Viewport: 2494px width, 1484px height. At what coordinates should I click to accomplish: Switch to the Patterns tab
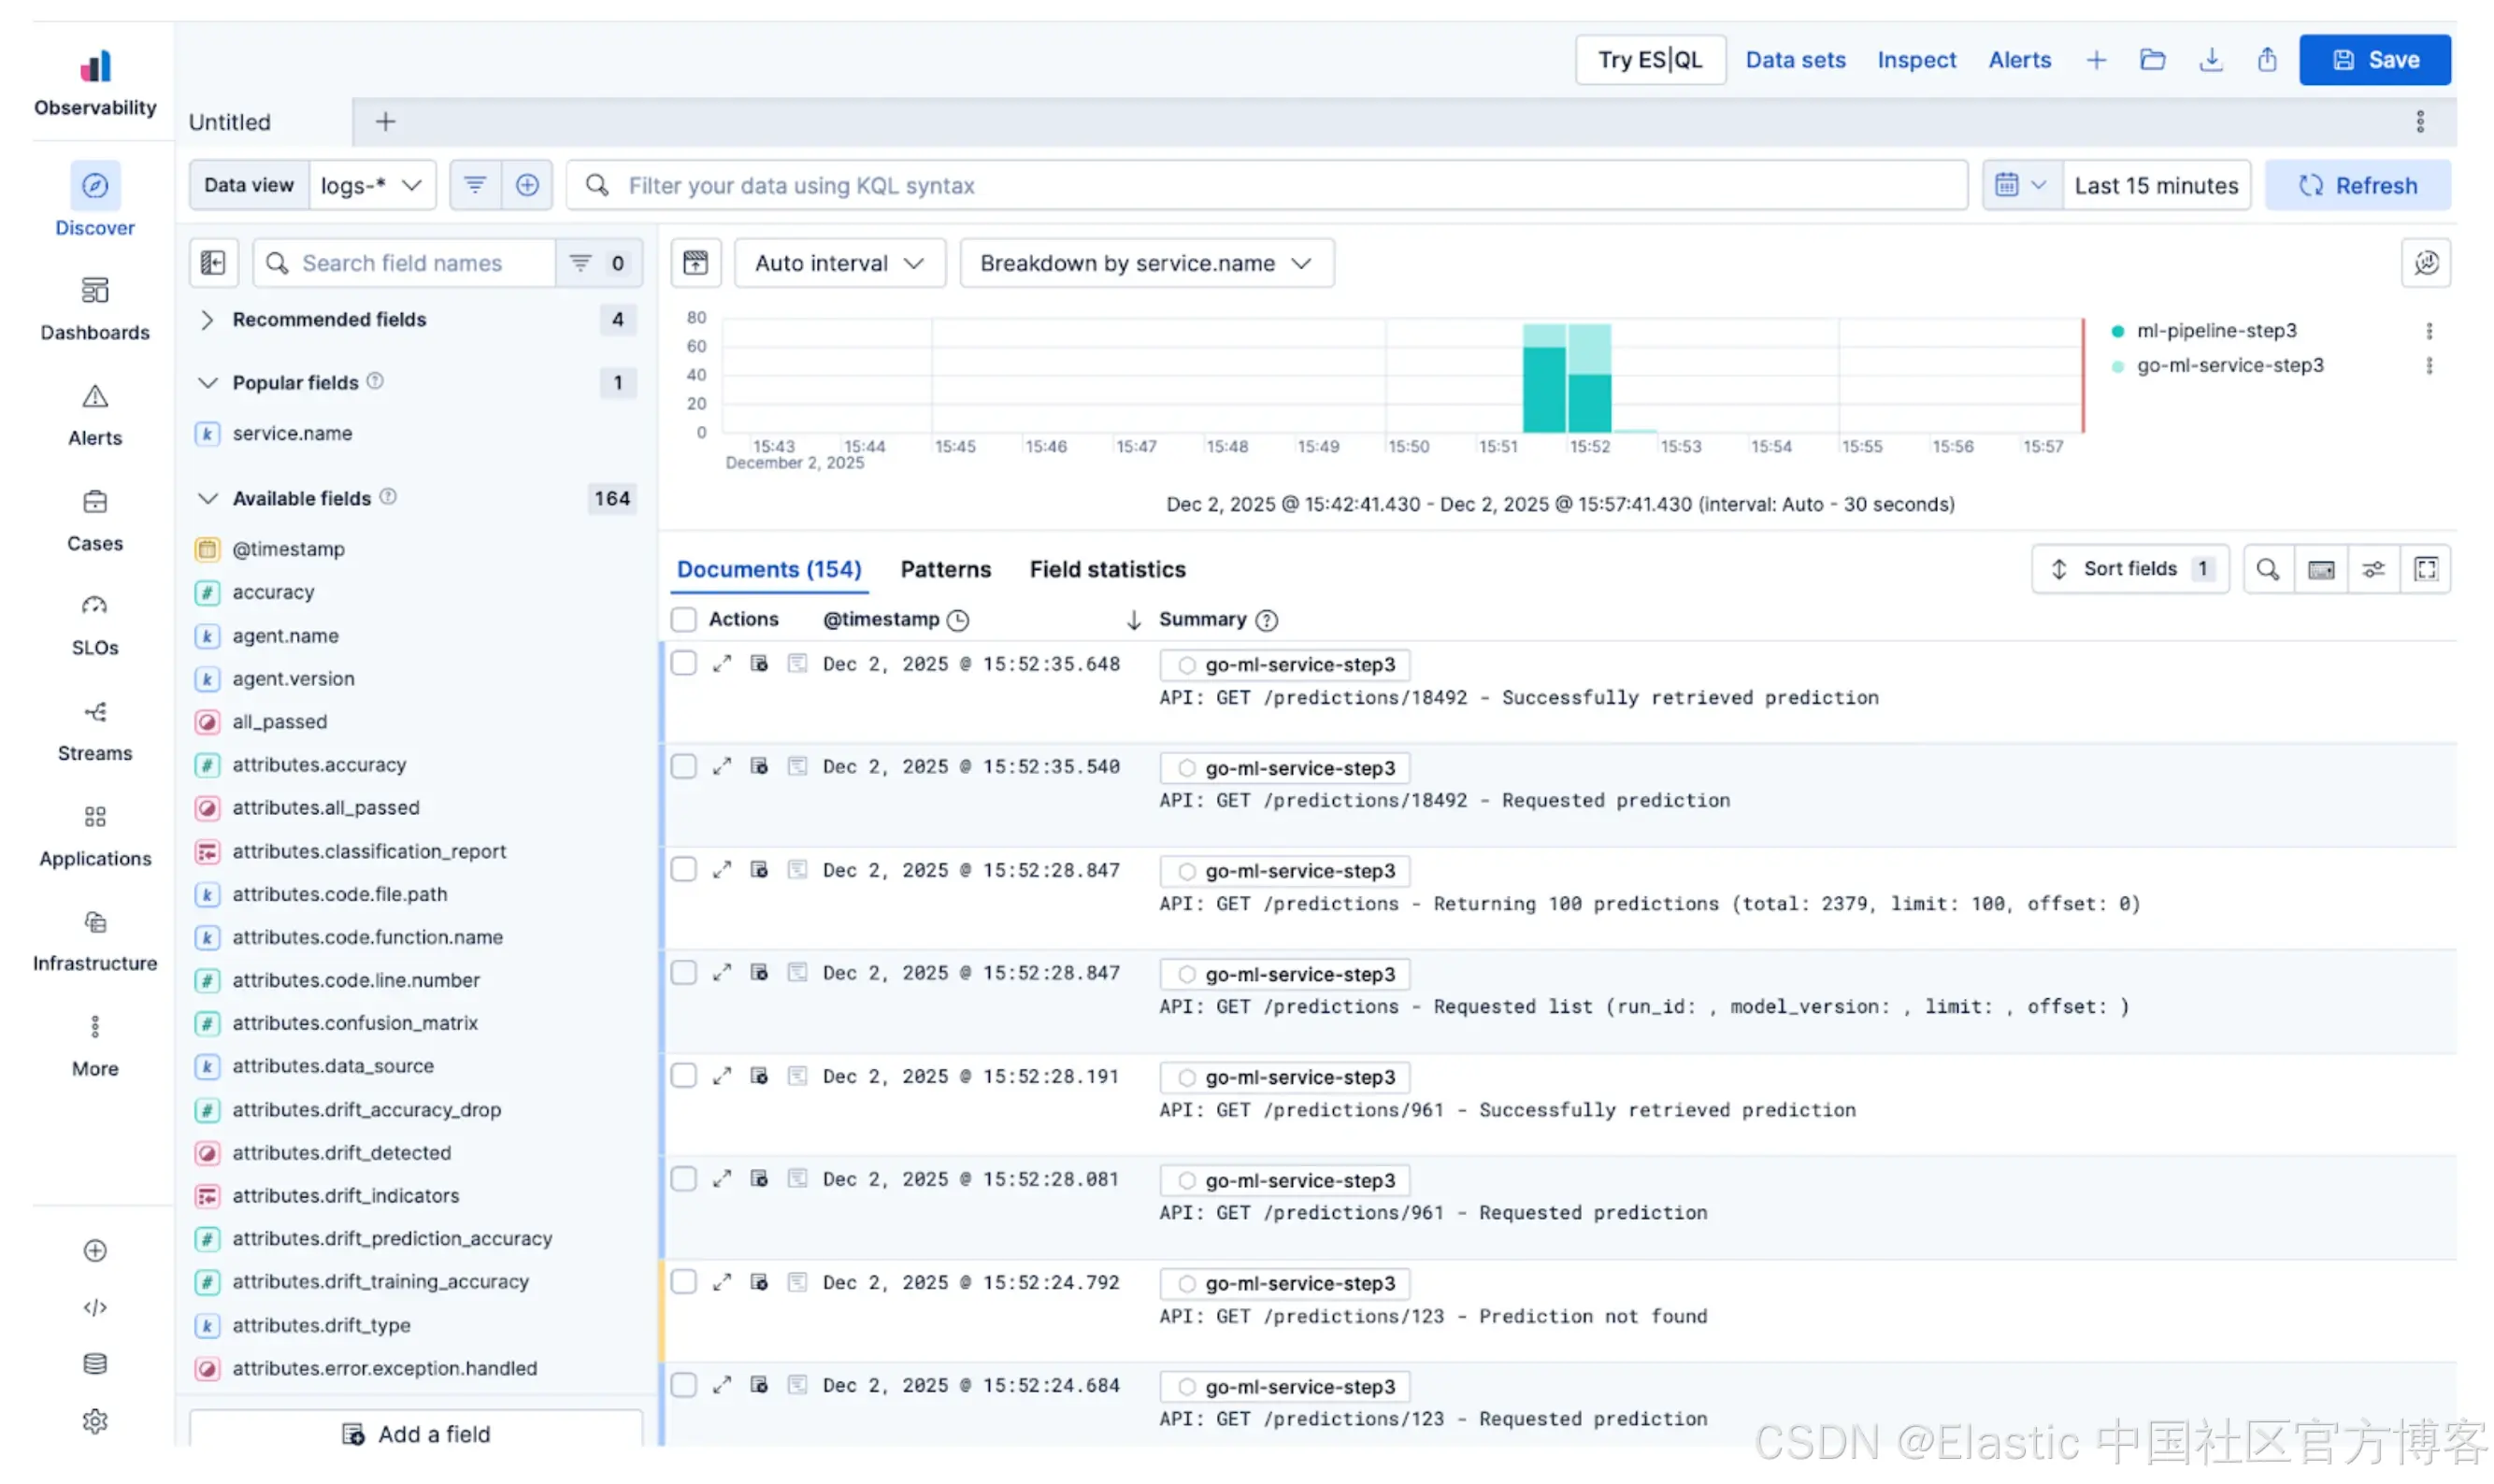(945, 569)
